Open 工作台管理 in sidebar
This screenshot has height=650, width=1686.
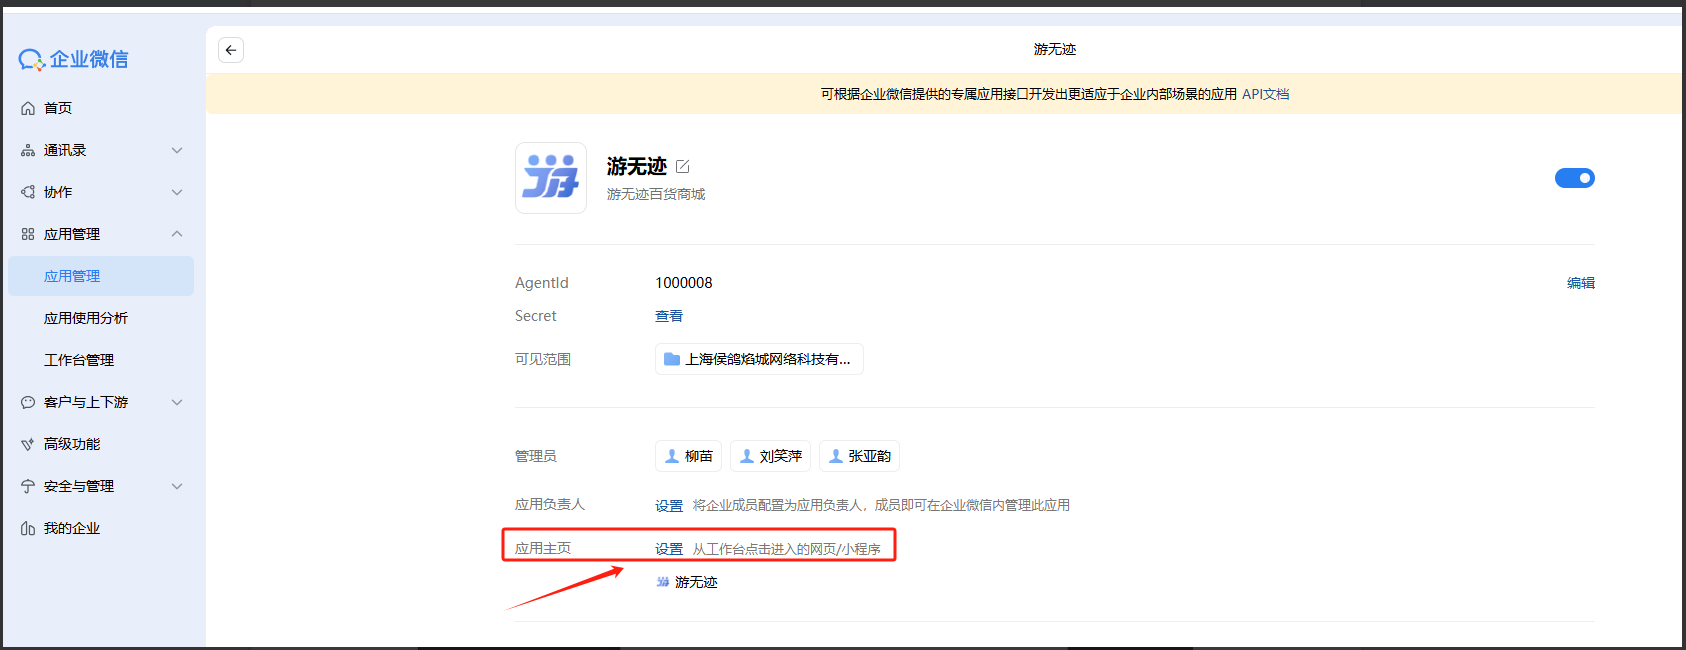tap(79, 360)
